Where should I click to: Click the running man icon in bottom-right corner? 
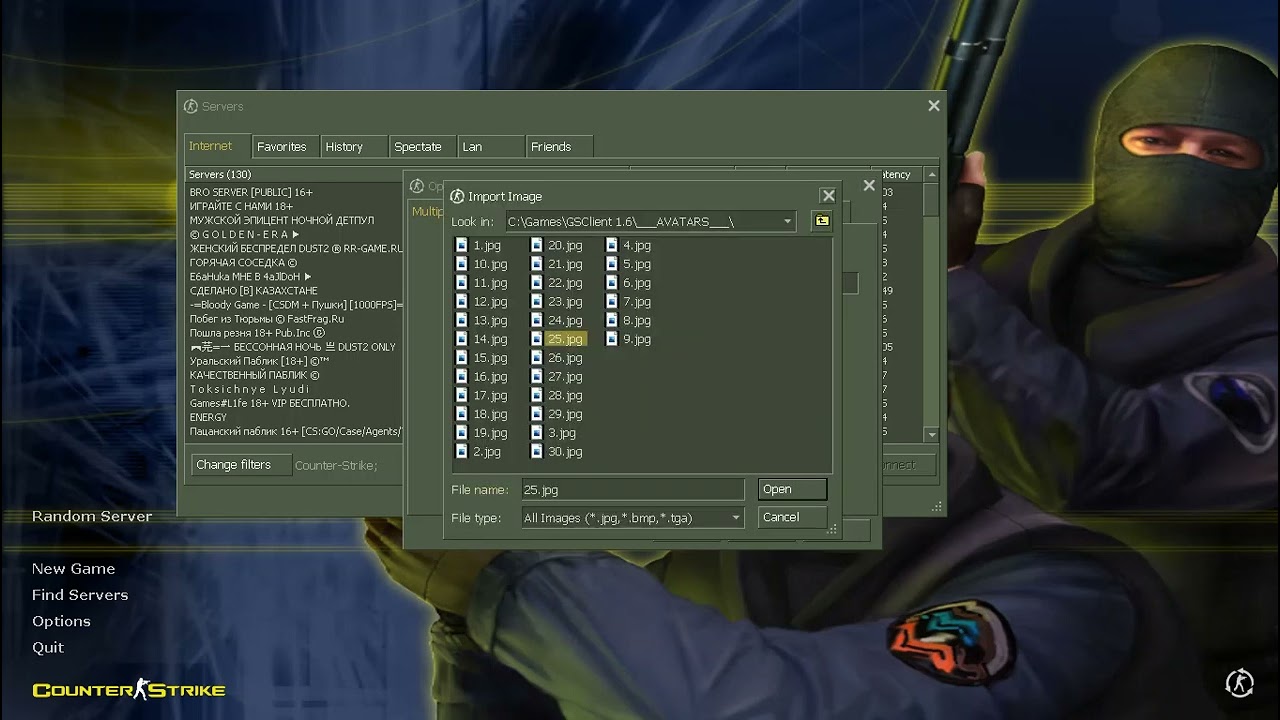1240,683
